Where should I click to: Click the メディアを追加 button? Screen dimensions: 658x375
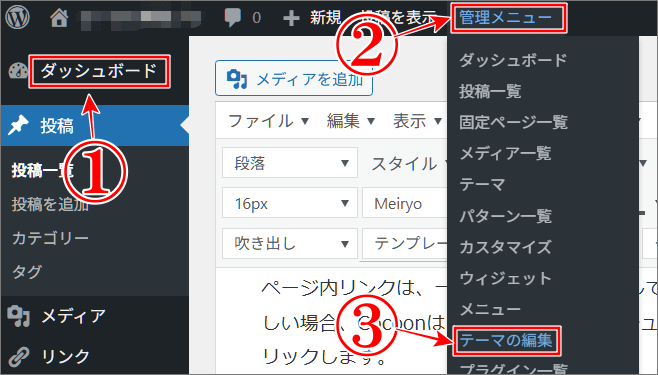[x=294, y=78]
